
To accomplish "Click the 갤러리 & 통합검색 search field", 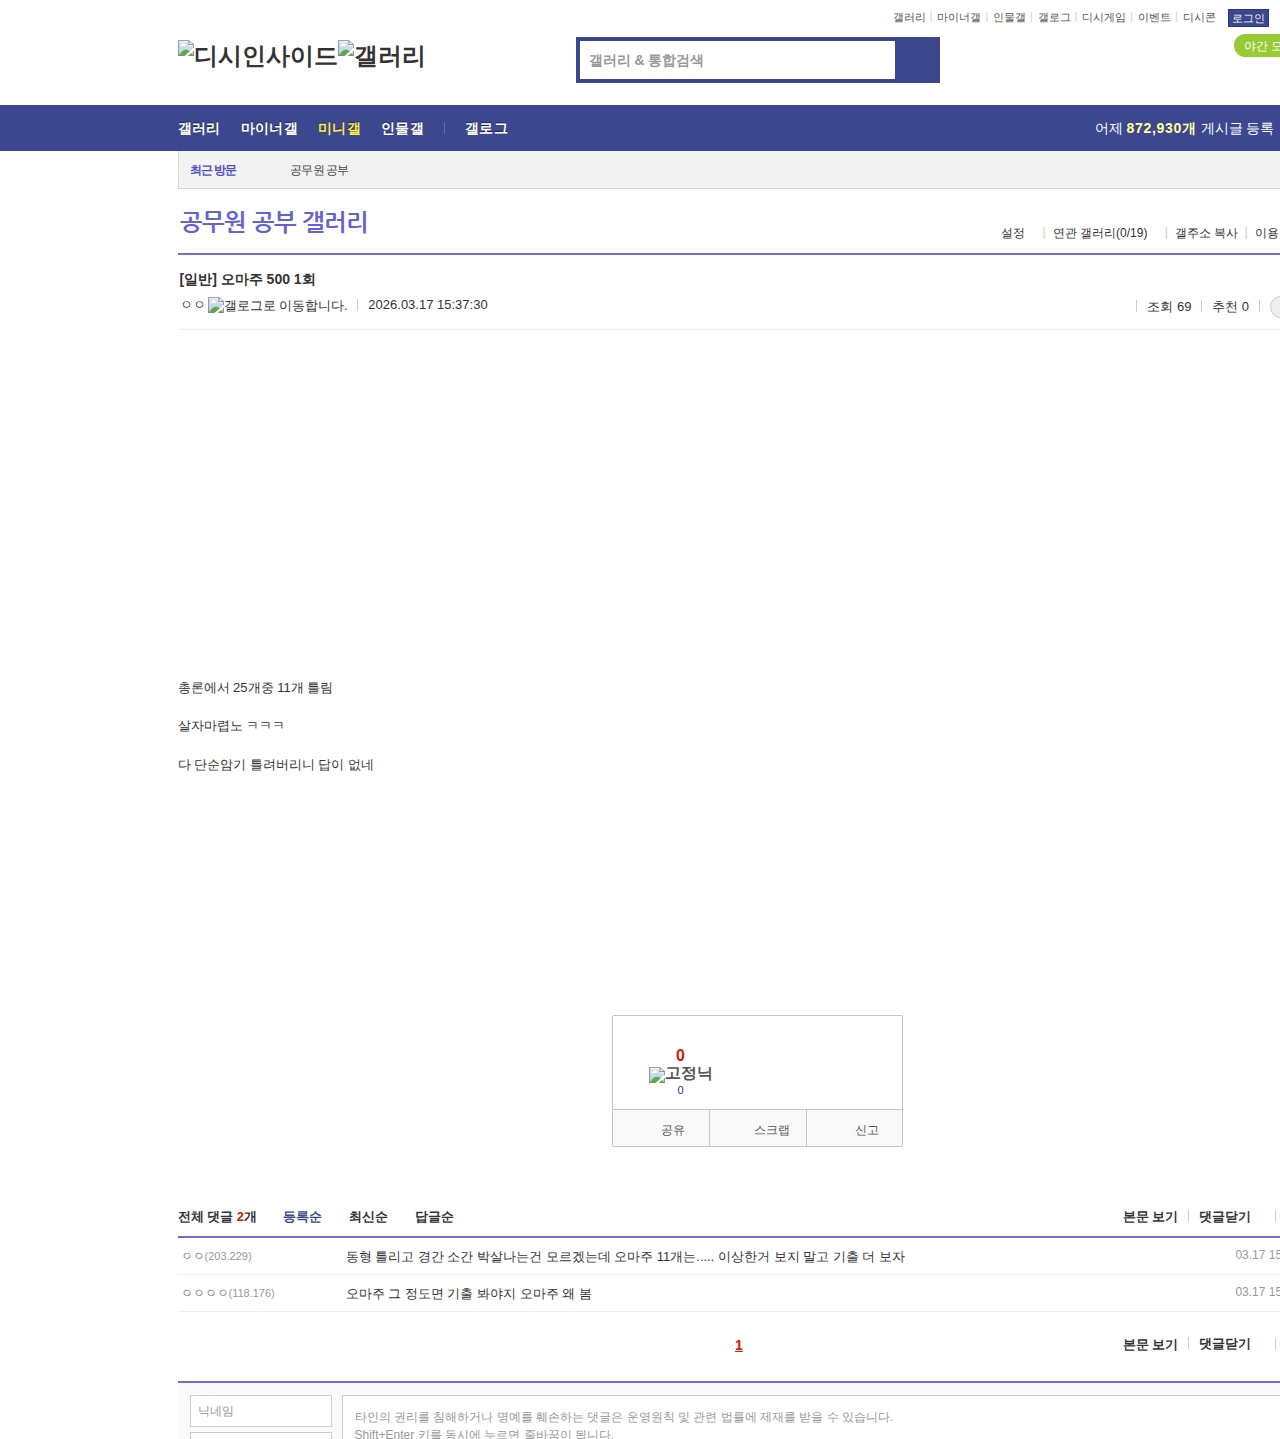I will tap(738, 60).
